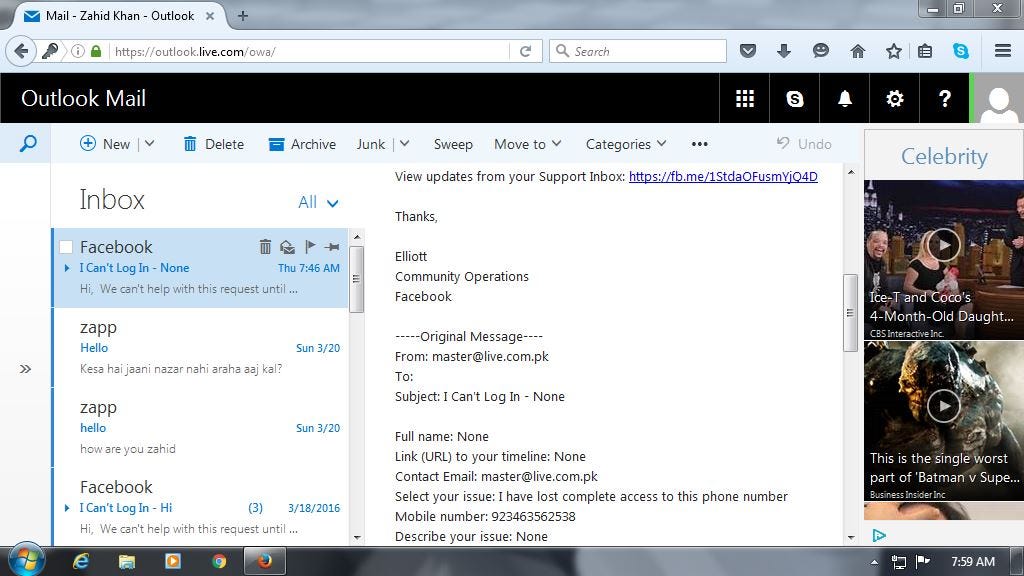Open Firefox downloads arrow
Image resolution: width=1024 pixels, height=576 pixels.
point(784,51)
